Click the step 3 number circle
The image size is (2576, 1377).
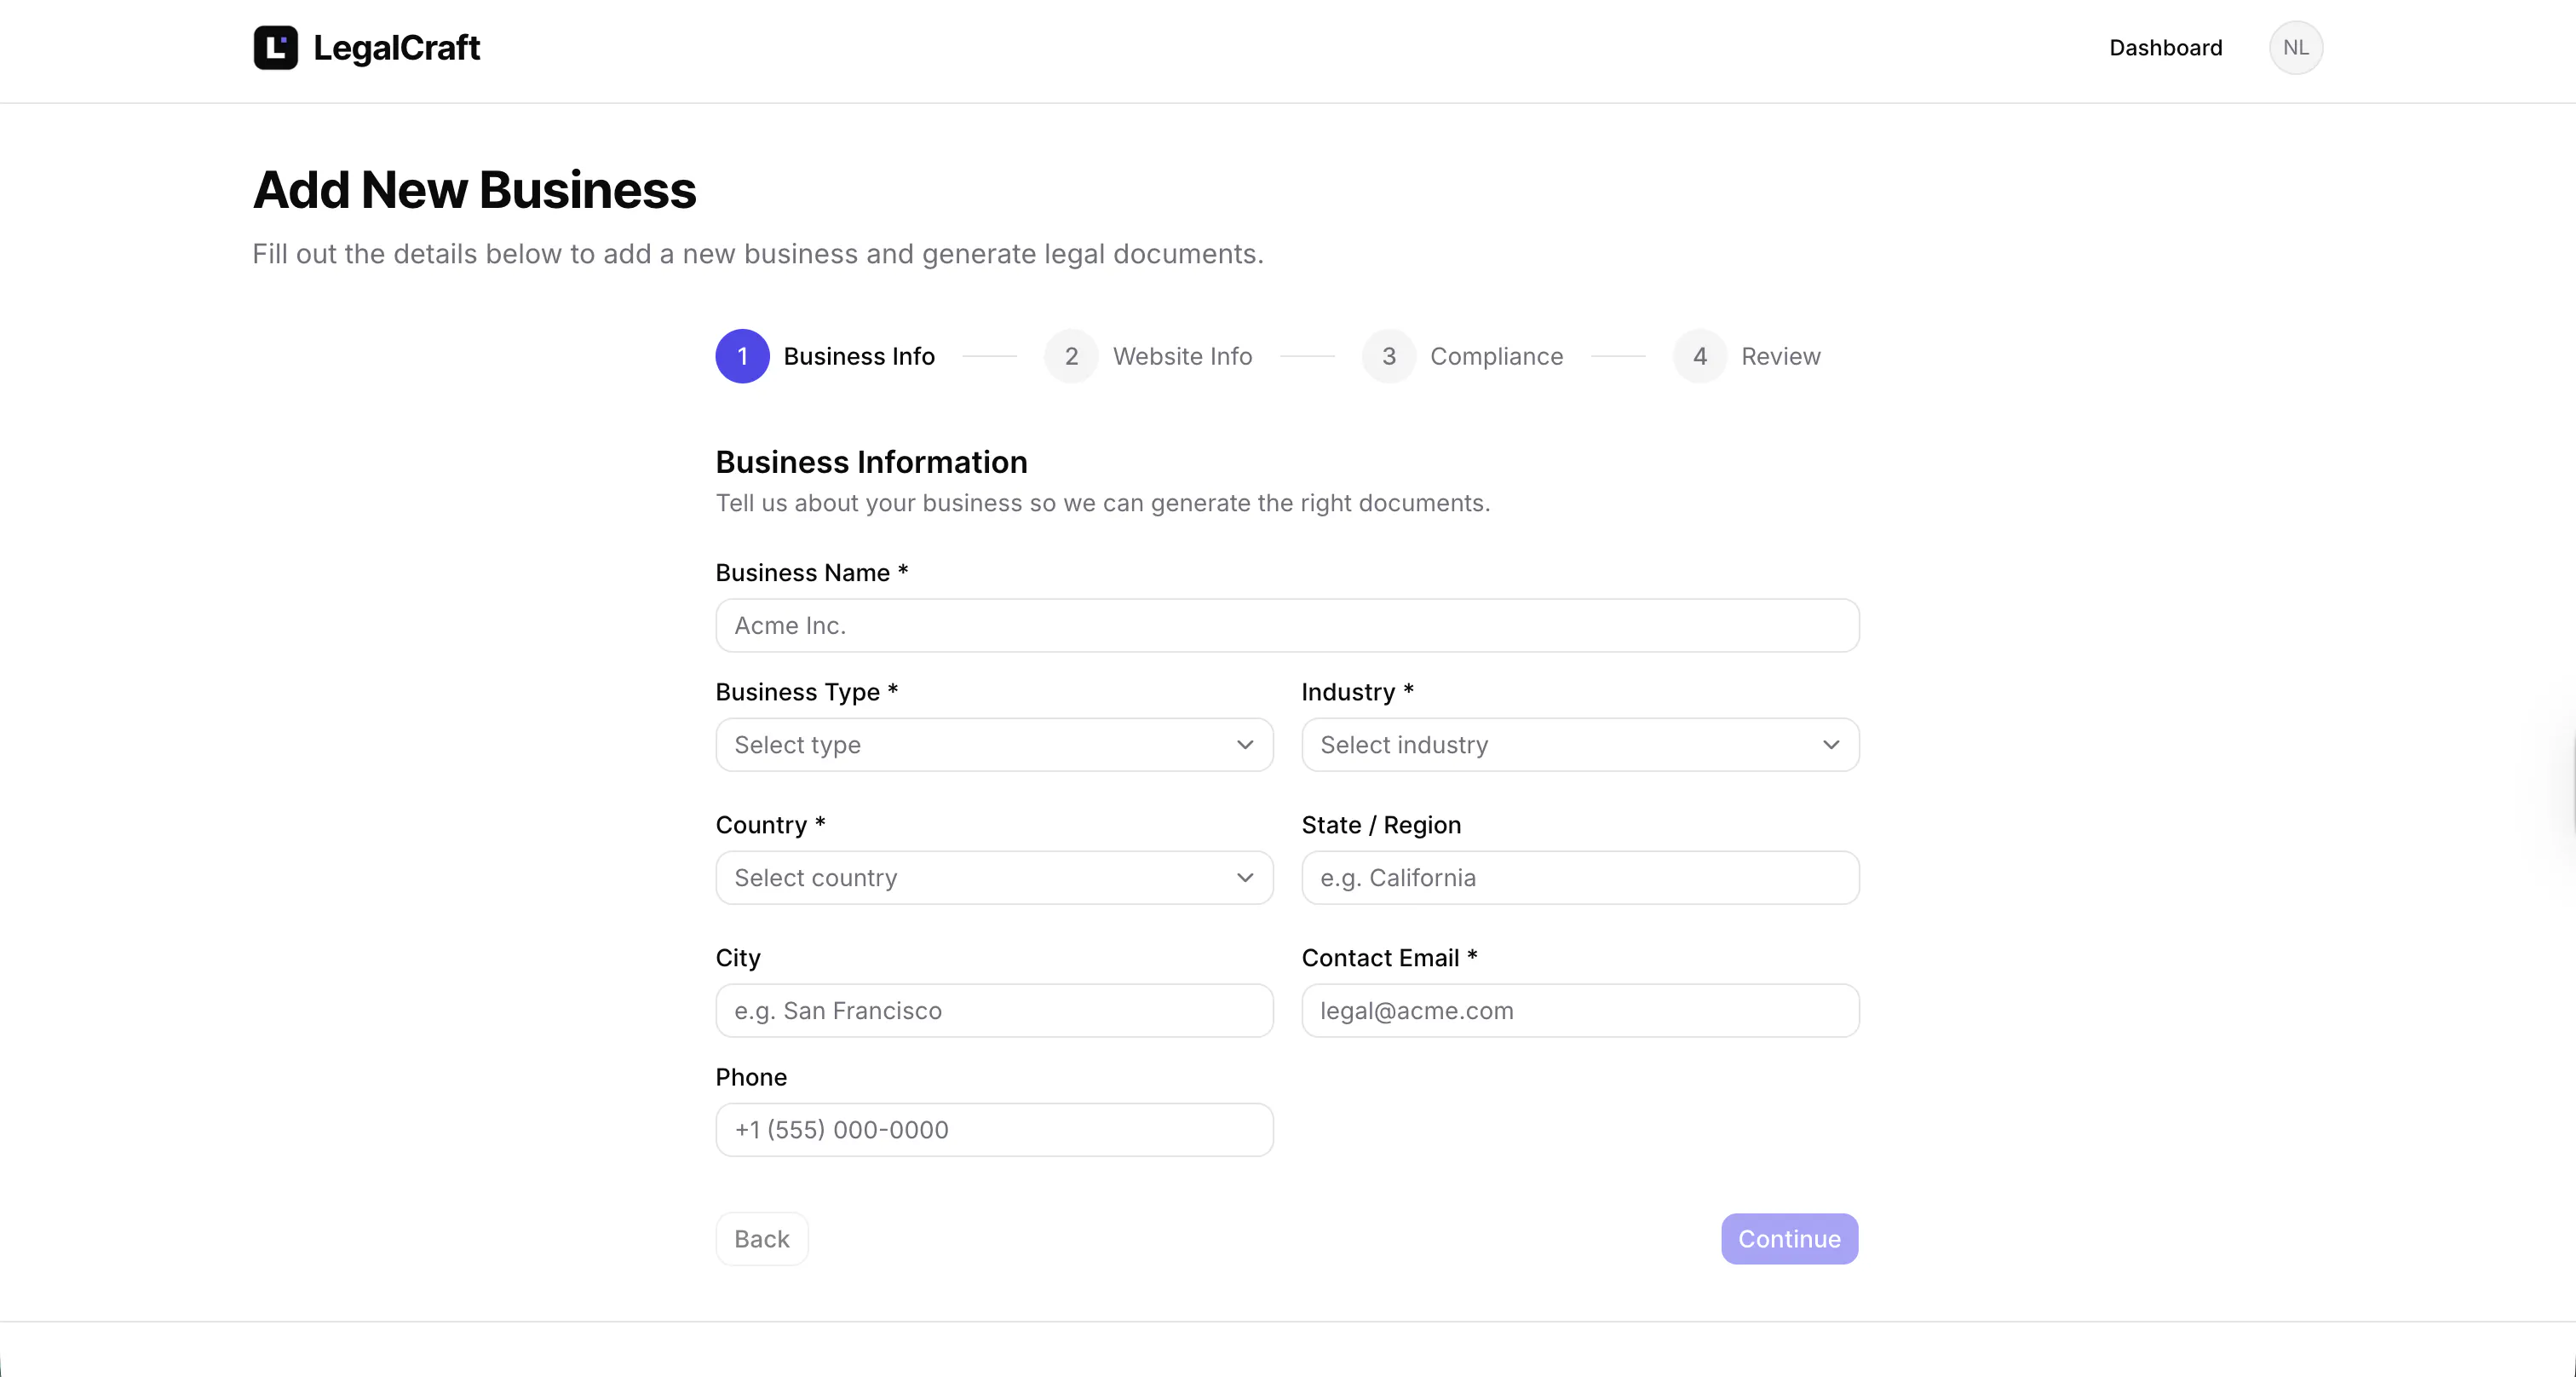1388,356
